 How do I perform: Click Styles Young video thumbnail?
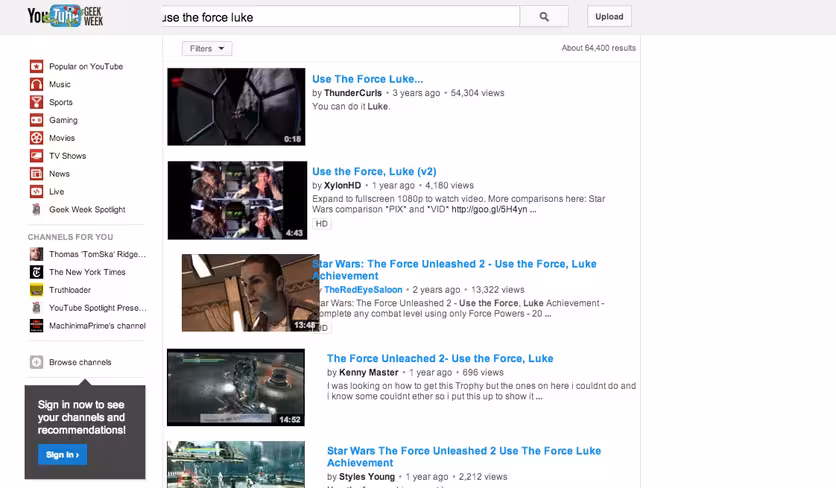pos(236,464)
